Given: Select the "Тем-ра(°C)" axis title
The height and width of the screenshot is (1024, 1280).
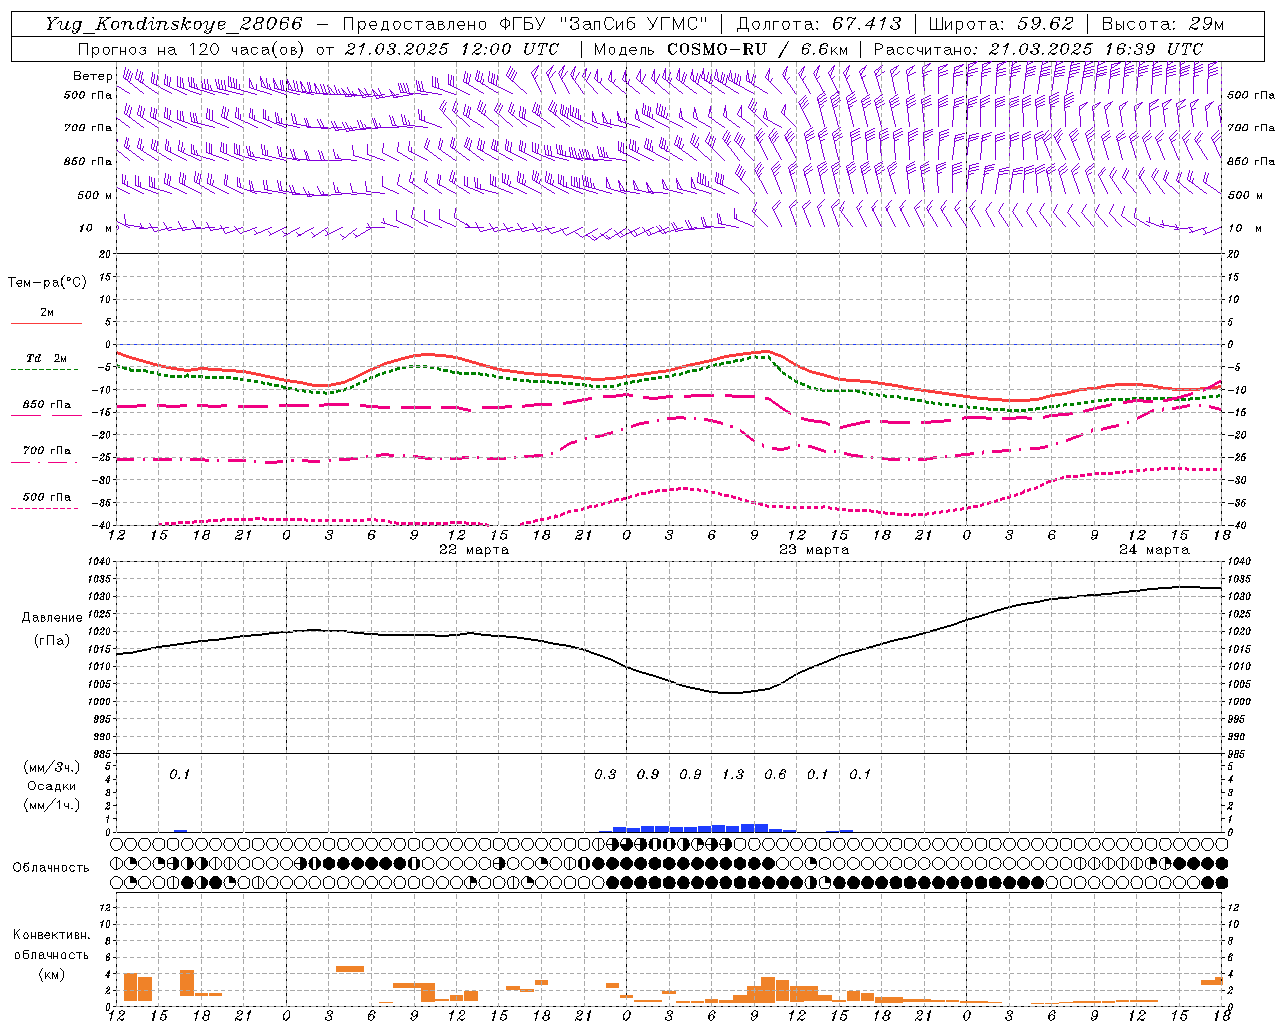Looking at the screenshot, I should coord(47,283).
